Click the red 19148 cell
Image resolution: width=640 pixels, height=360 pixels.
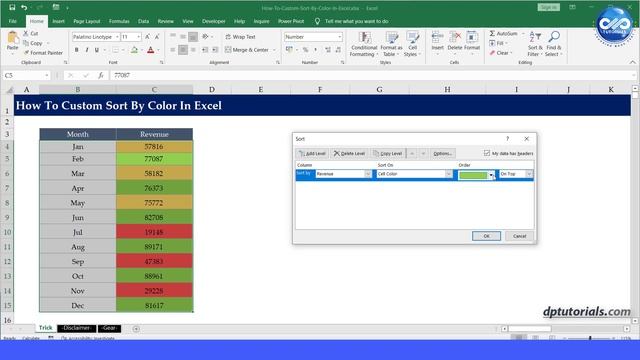[154, 232]
